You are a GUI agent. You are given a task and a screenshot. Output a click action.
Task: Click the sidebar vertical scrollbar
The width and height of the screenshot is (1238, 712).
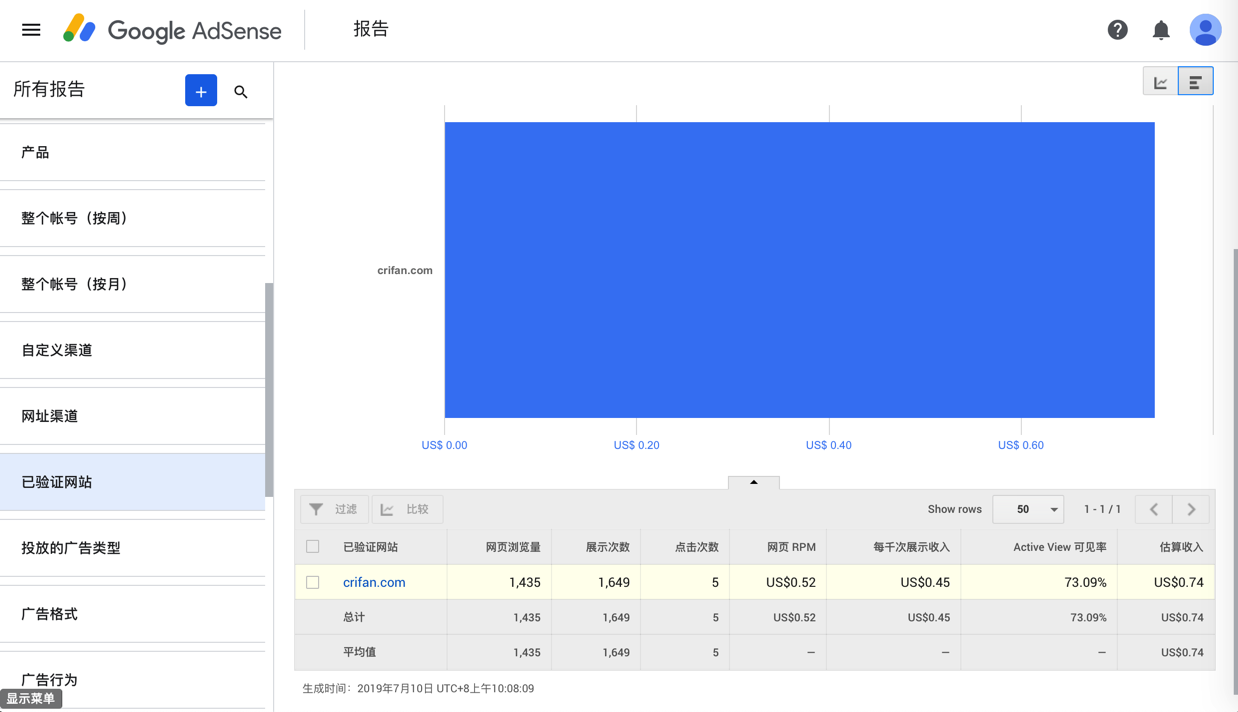(x=269, y=390)
